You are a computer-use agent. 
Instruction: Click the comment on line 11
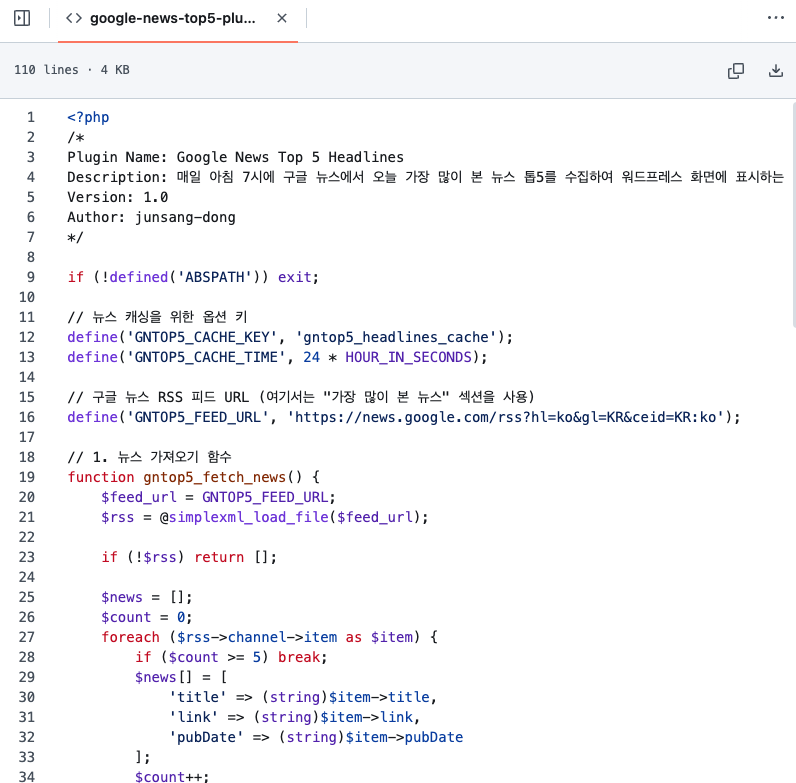pyautogui.click(x=157, y=317)
